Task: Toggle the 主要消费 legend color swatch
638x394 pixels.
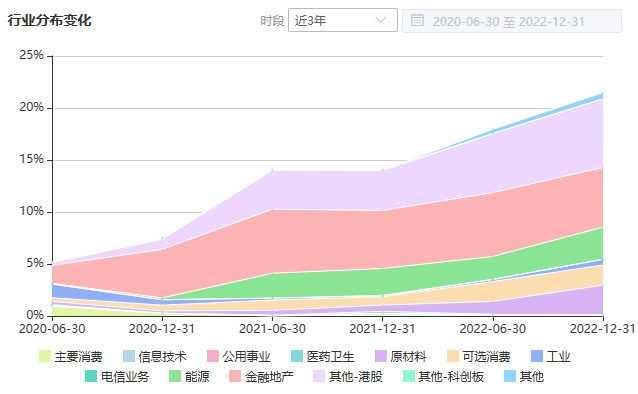Action: tap(45, 356)
